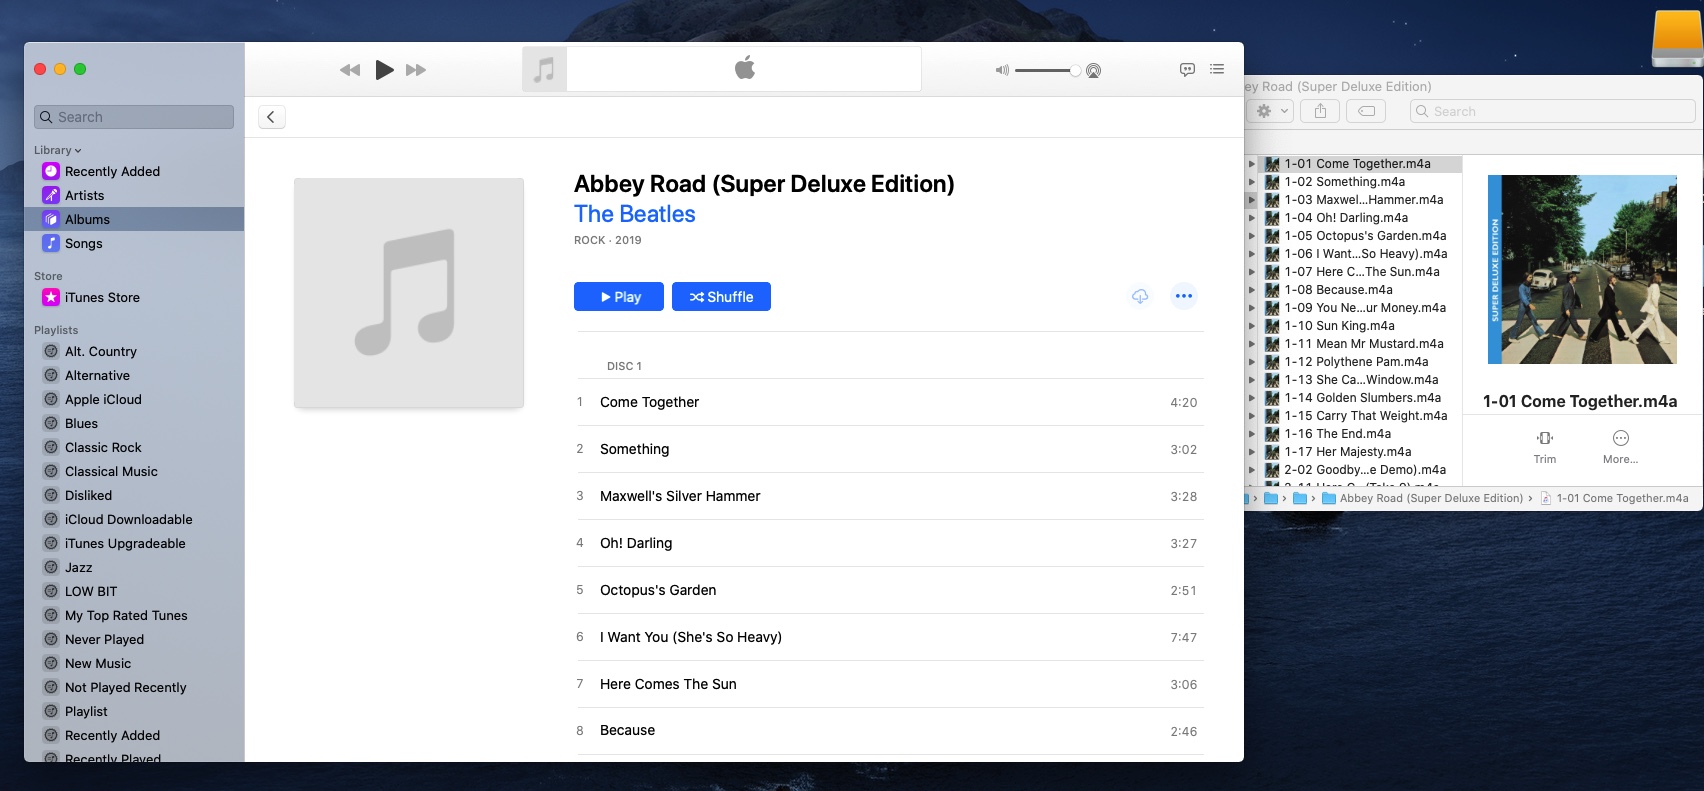
Task: Focus the Music sidebar Search field
Action: pos(134,117)
